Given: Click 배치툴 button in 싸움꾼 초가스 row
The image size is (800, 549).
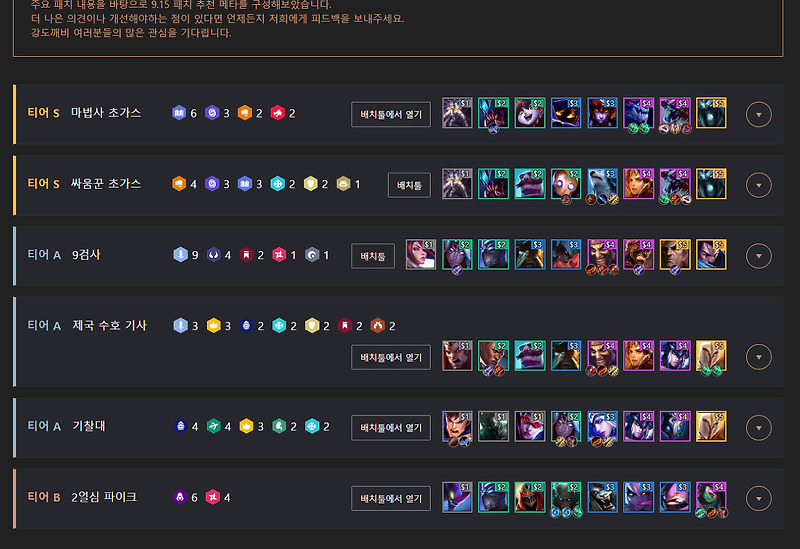Looking at the screenshot, I should (x=409, y=185).
